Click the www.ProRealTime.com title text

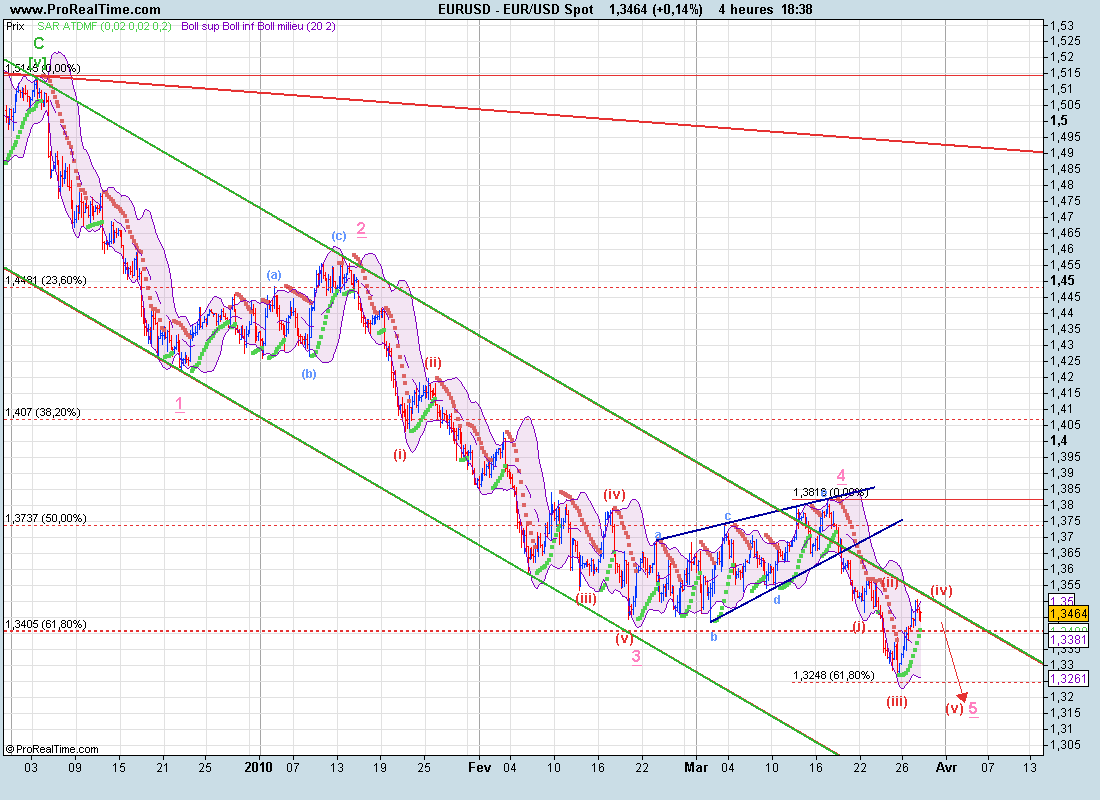pyautogui.click(x=86, y=9)
